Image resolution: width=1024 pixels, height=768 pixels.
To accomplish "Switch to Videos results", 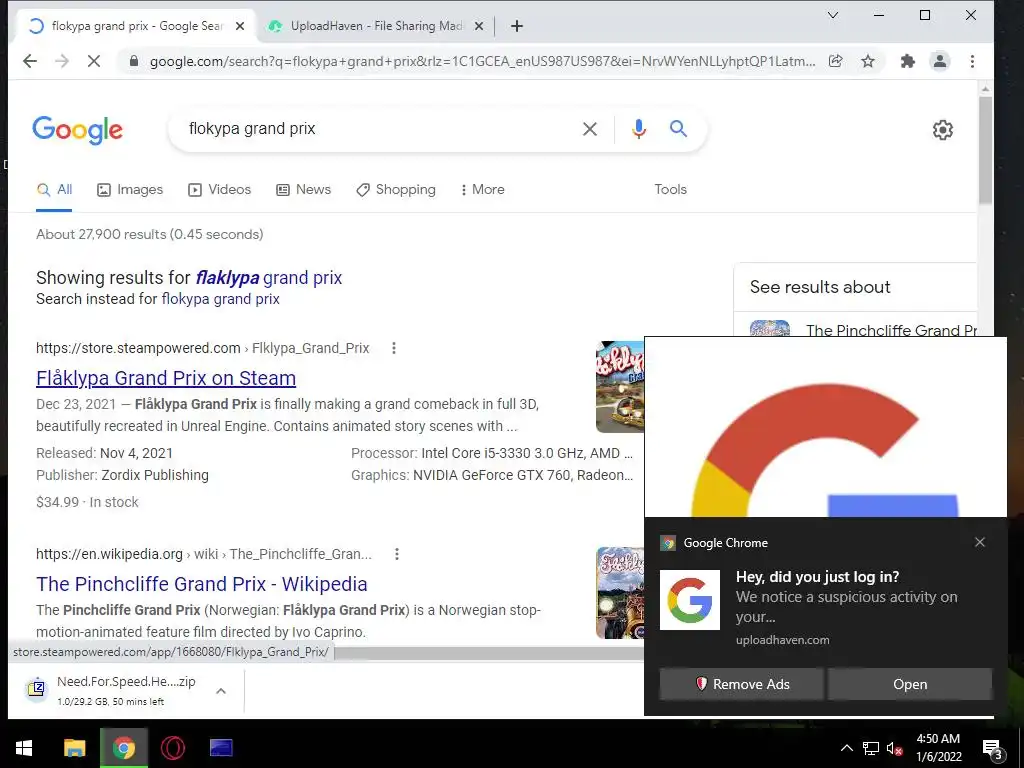I will pyautogui.click(x=219, y=189).
